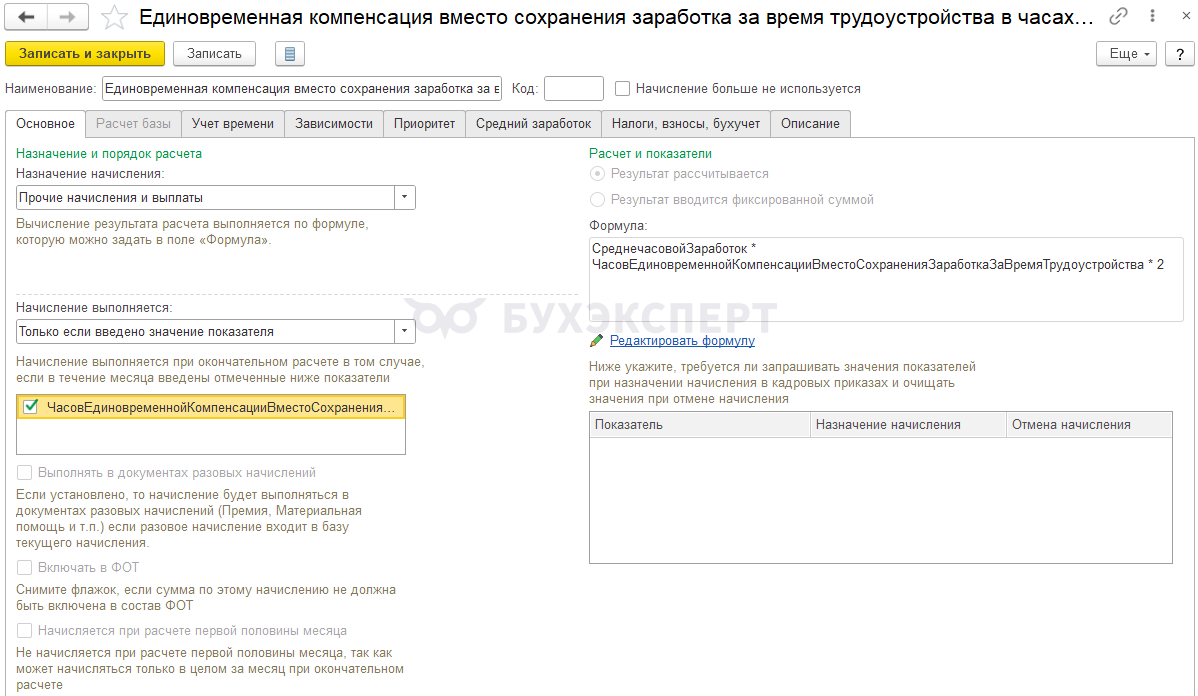Open the Еще dropdown menu
This screenshot has width=1198, height=696.
pos(1126,53)
